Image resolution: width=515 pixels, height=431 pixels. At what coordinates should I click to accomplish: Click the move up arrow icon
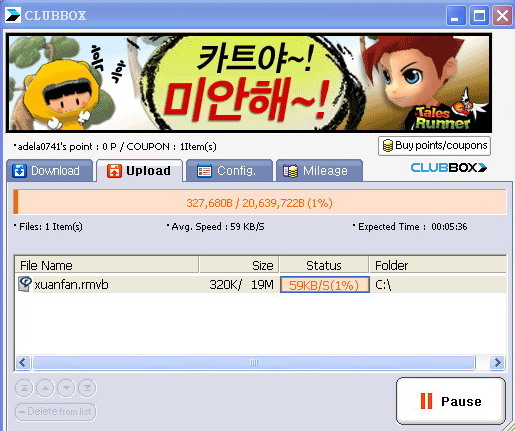coord(45,388)
